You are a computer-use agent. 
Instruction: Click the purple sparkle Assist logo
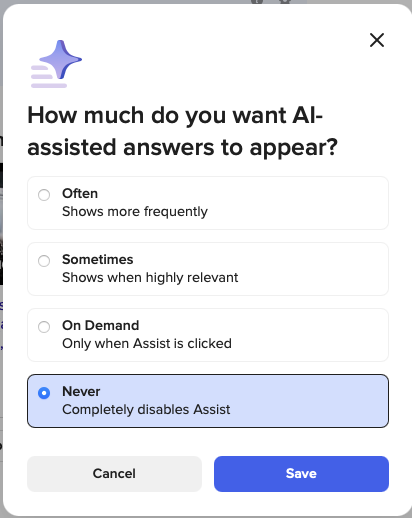(x=56, y=64)
